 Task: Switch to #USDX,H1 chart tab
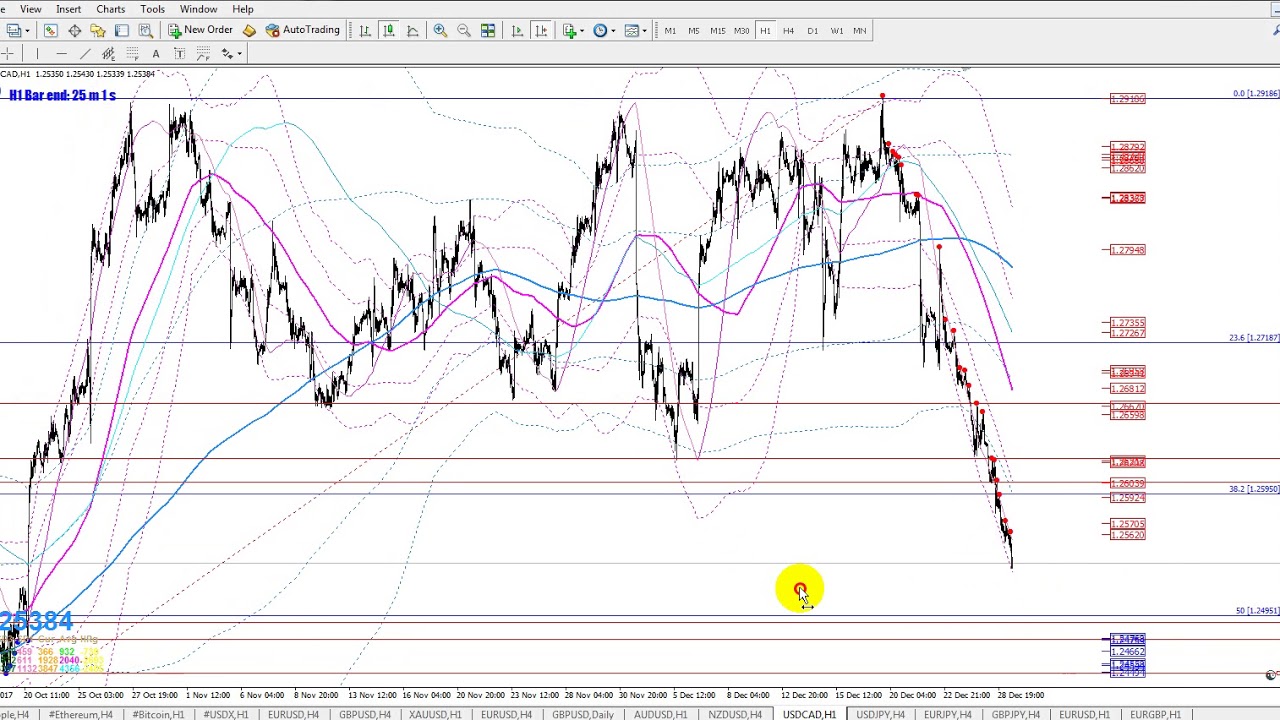pyautogui.click(x=226, y=714)
